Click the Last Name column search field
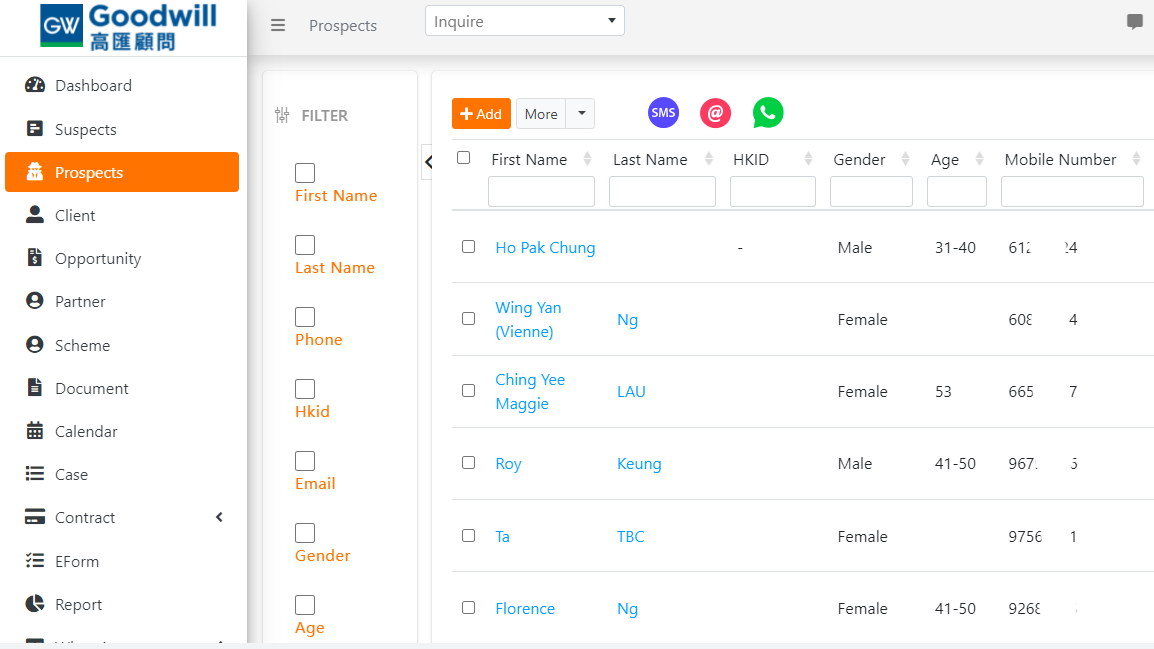Image resolution: width=1154 pixels, height=649 pixels. 662,191
